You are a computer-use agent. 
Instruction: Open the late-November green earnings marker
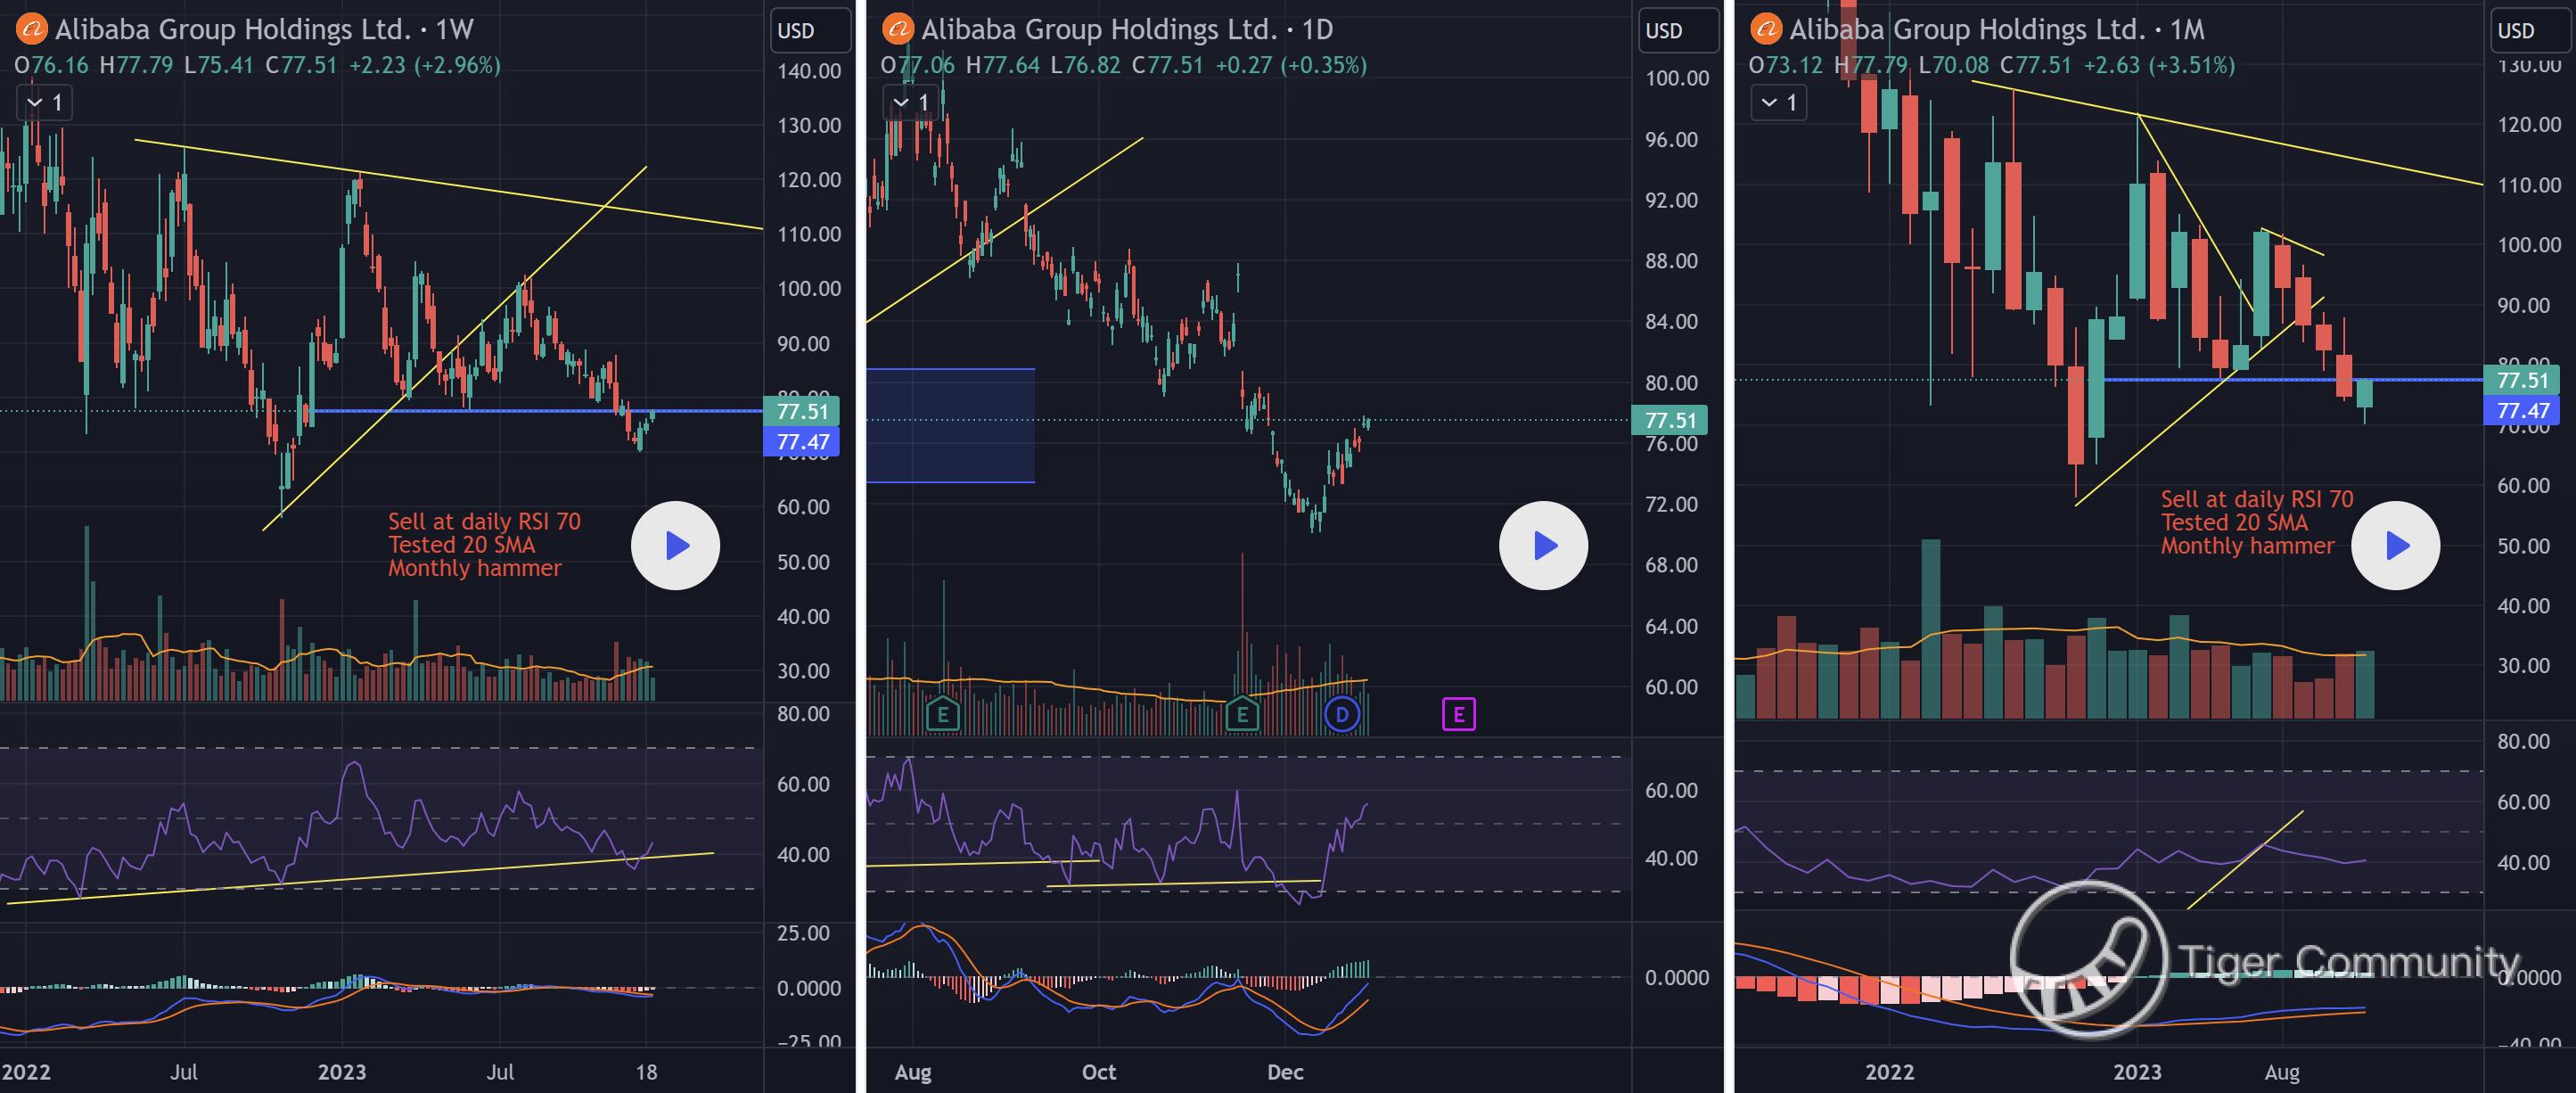point(1242,714)
